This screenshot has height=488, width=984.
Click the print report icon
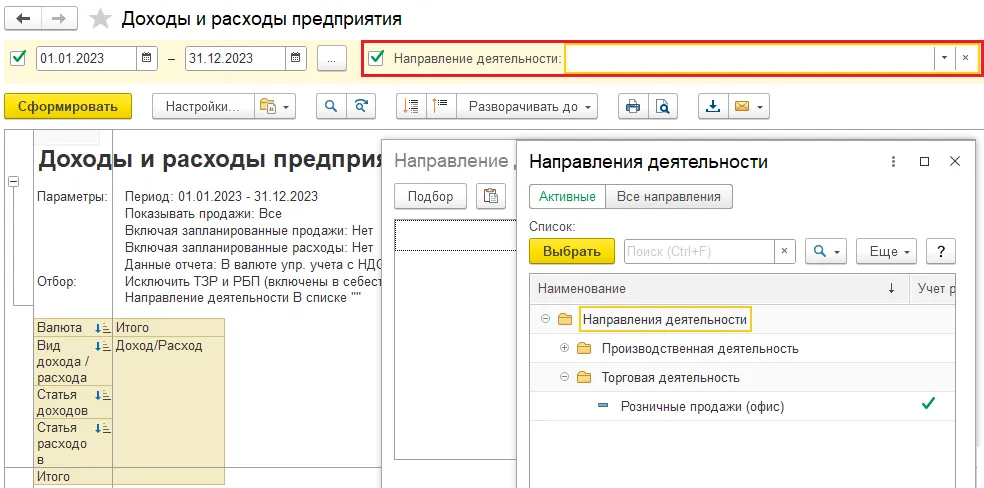point(632,106)
